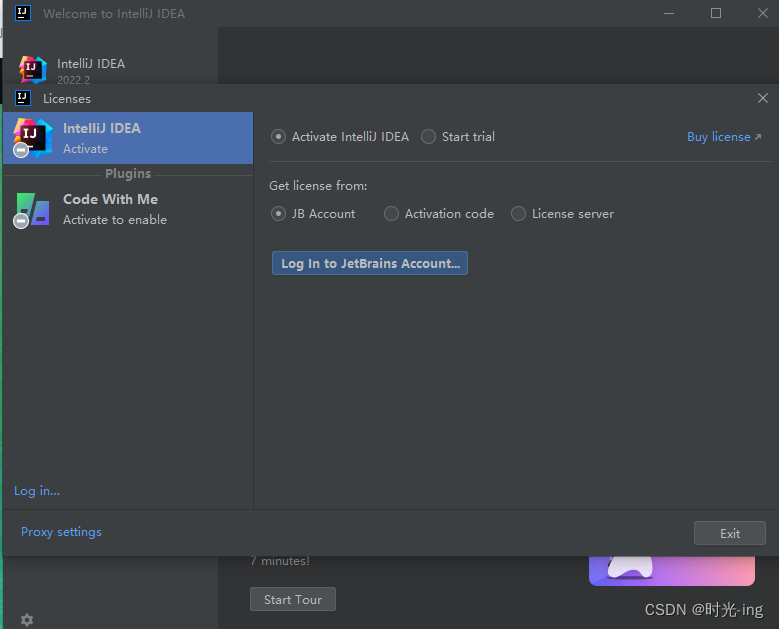Click the Log in... link
Image resolution: width=779 pixels, height=629 pixels.
tap(37, 491)
